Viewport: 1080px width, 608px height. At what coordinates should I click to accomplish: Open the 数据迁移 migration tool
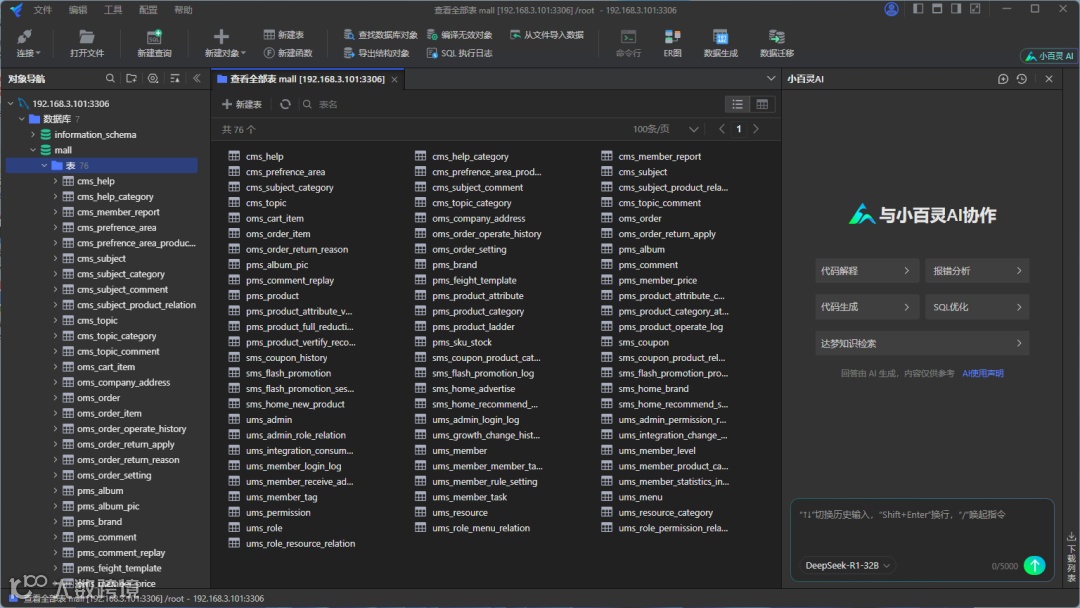click(x=777, y=43)
